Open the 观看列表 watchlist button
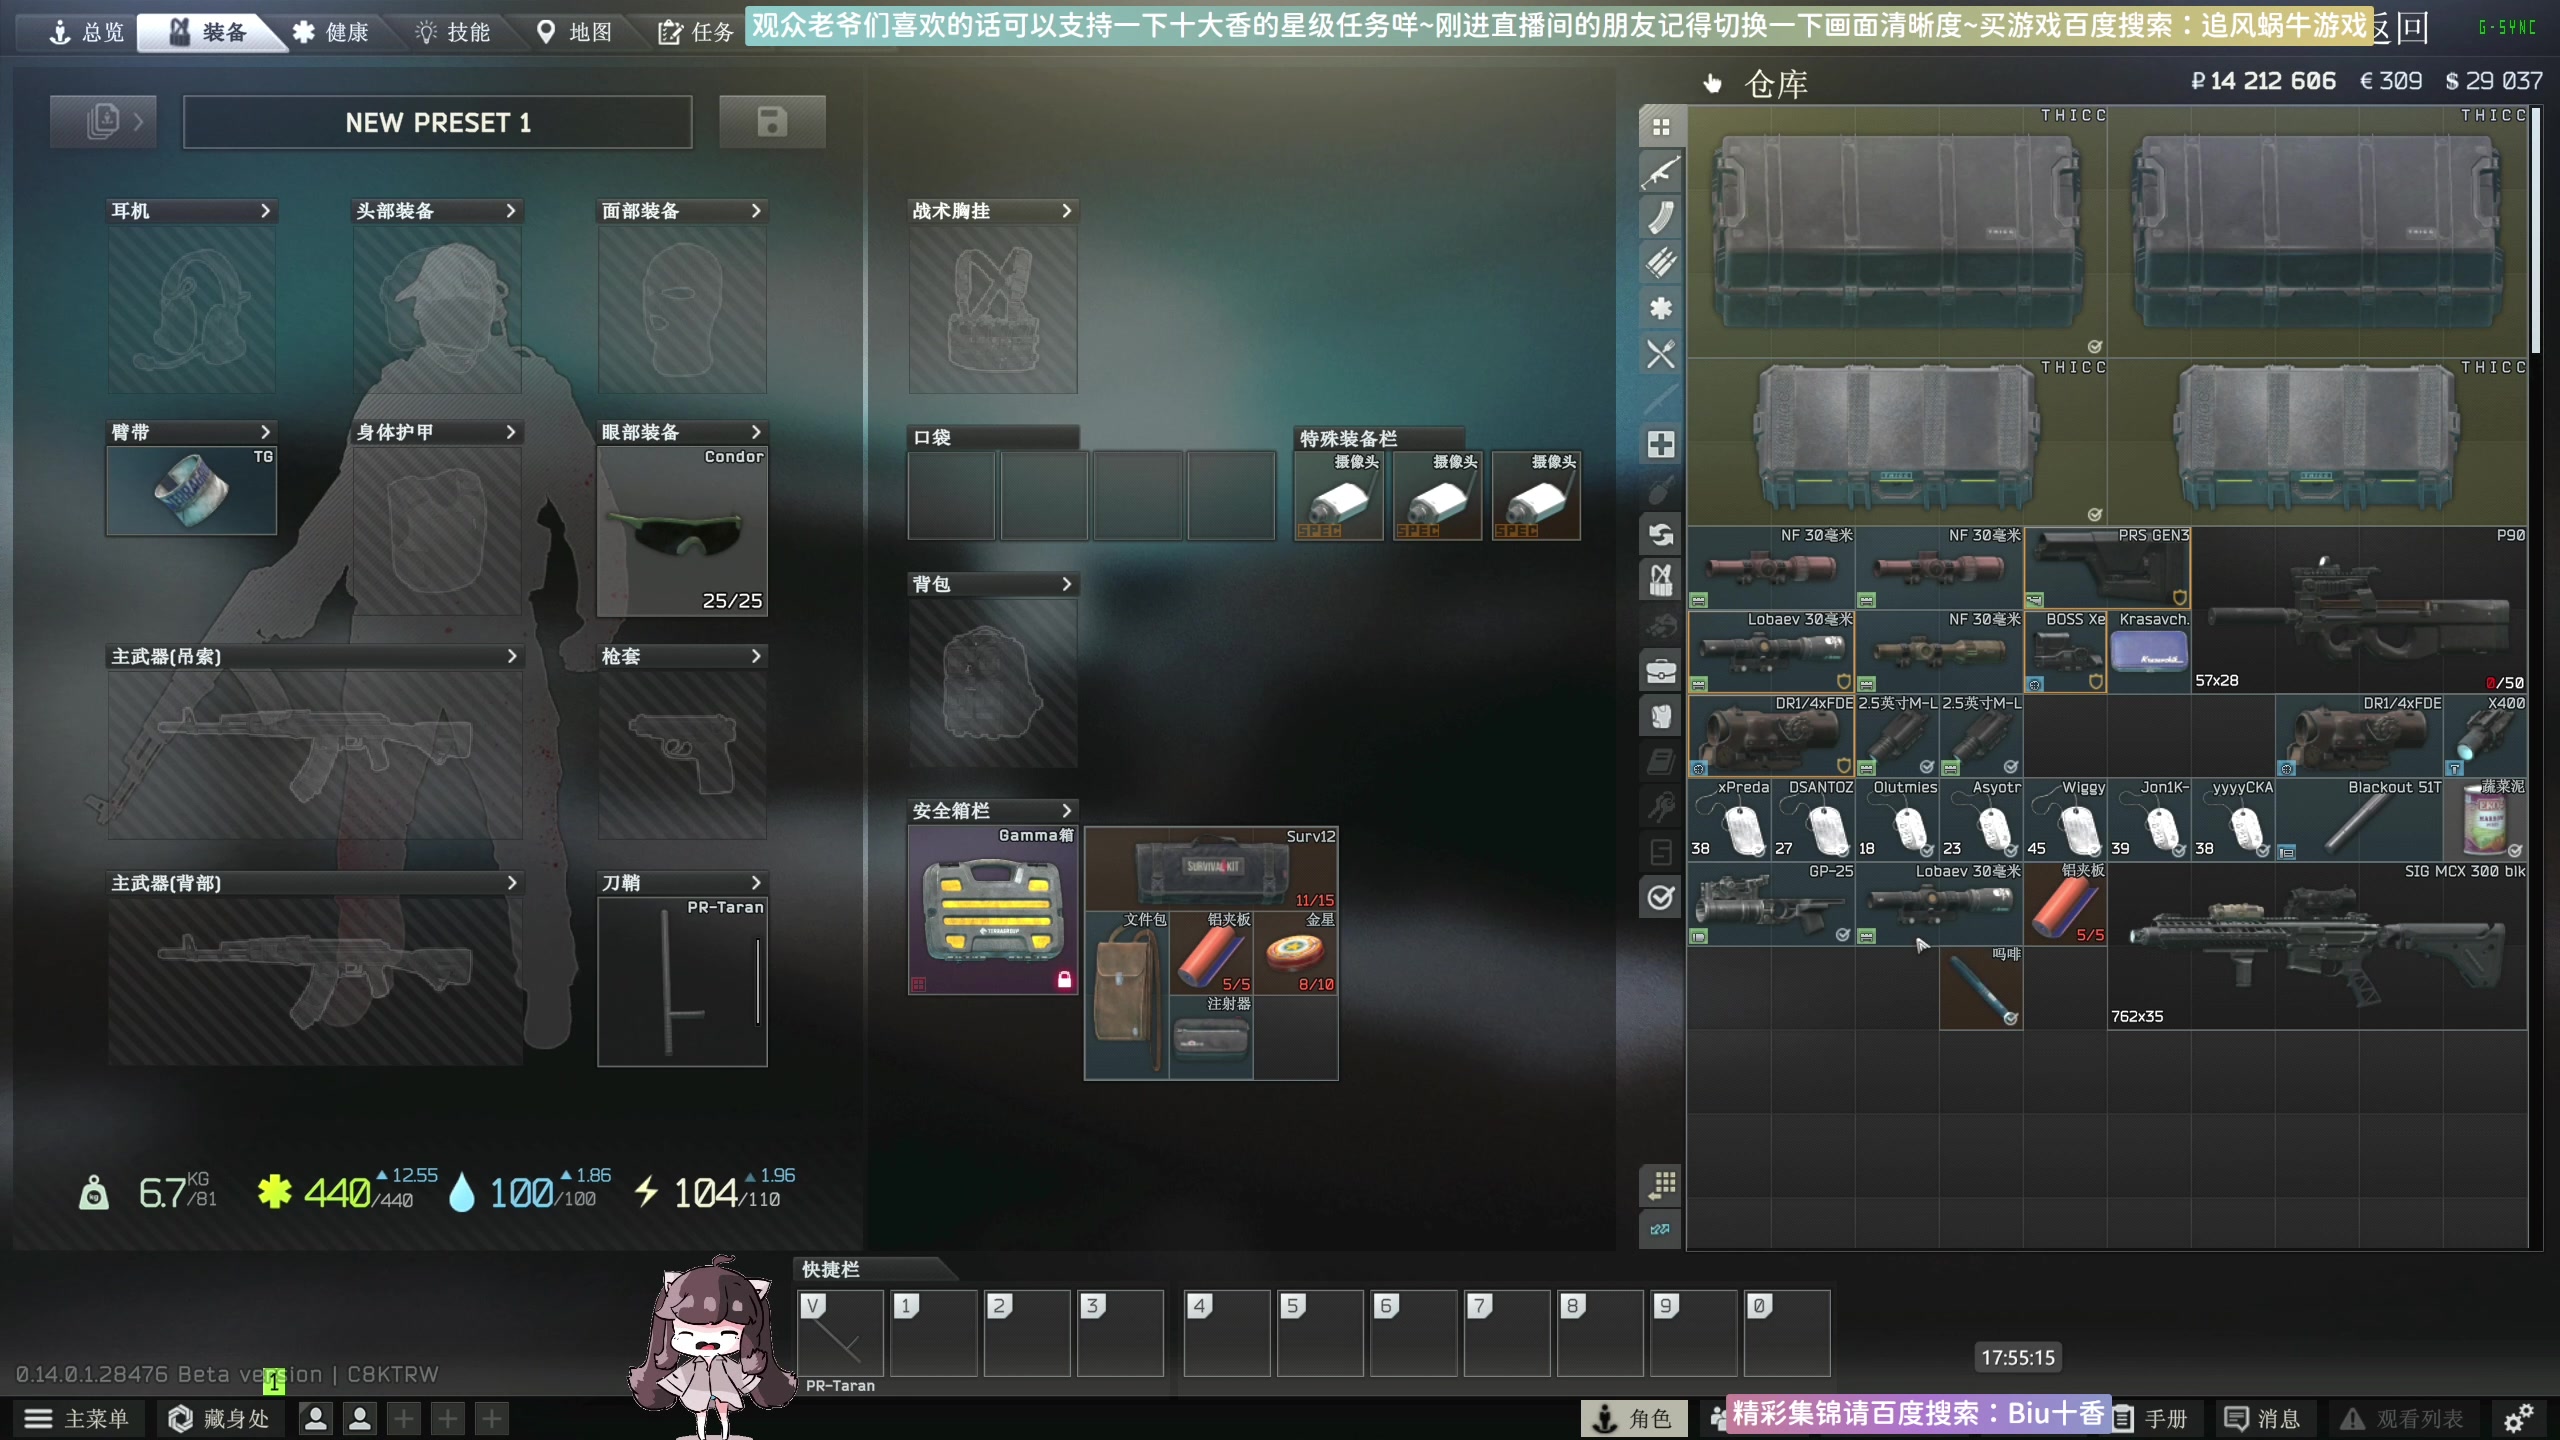Image resolution: width=2560 pixels, height=1440 pixels. coord(2403,1418)
